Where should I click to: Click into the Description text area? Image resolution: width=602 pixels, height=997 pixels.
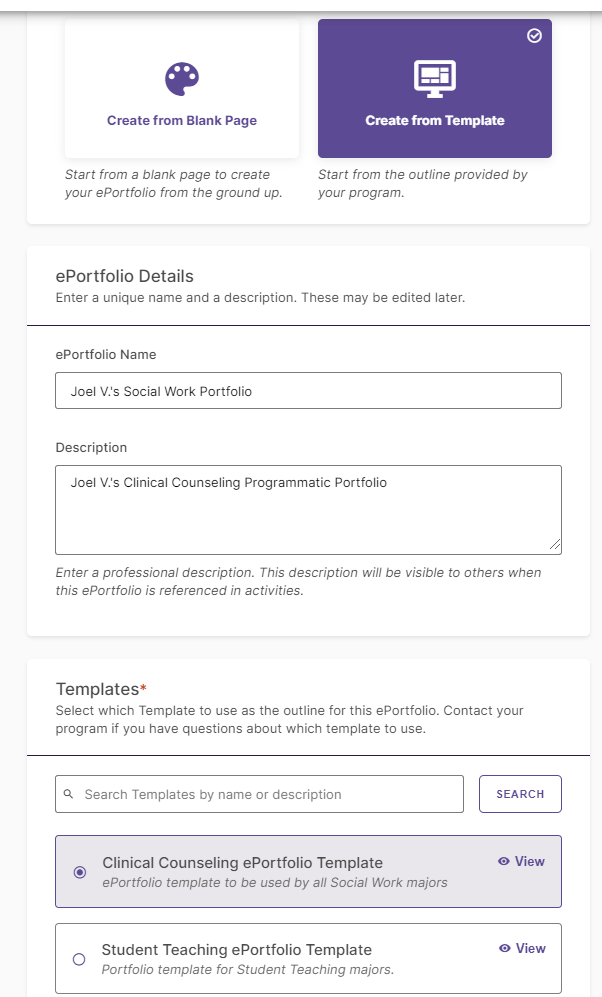tap(308, 510)
